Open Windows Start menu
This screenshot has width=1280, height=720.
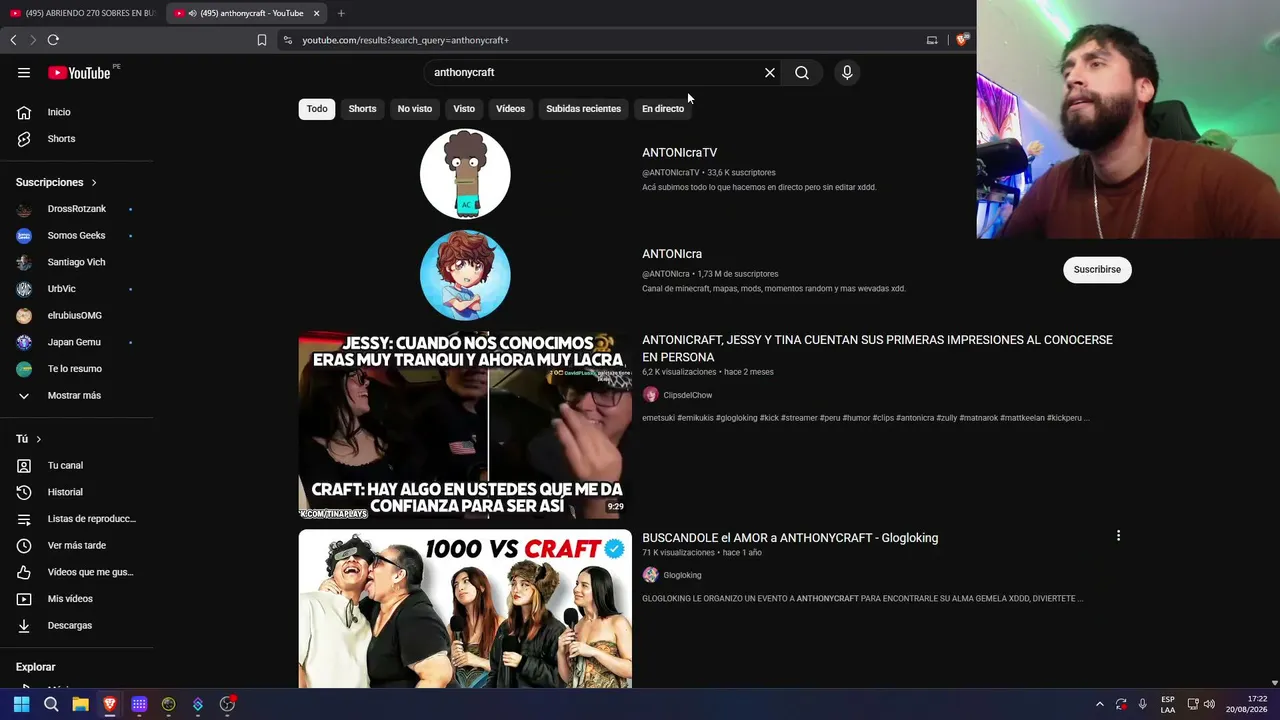pyautogui.click(x=22, y=704)
